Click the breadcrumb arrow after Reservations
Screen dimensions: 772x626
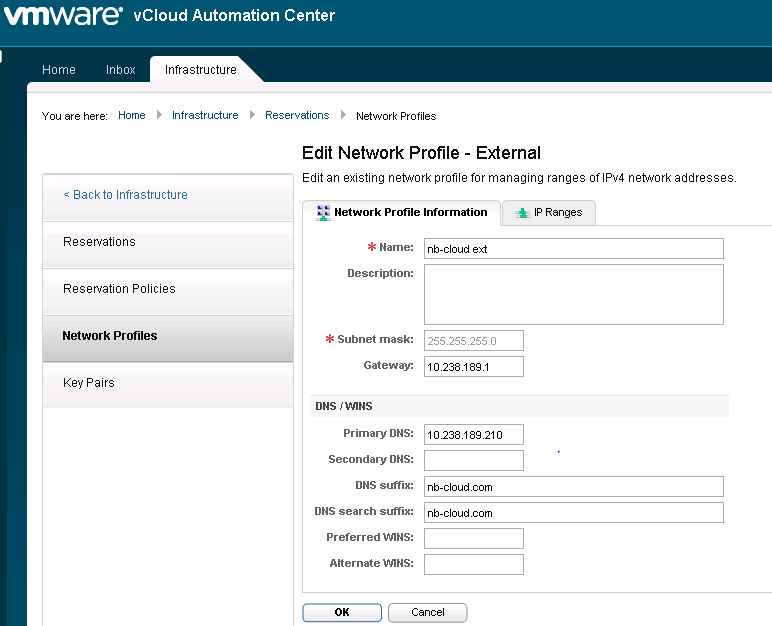[343, 115]
